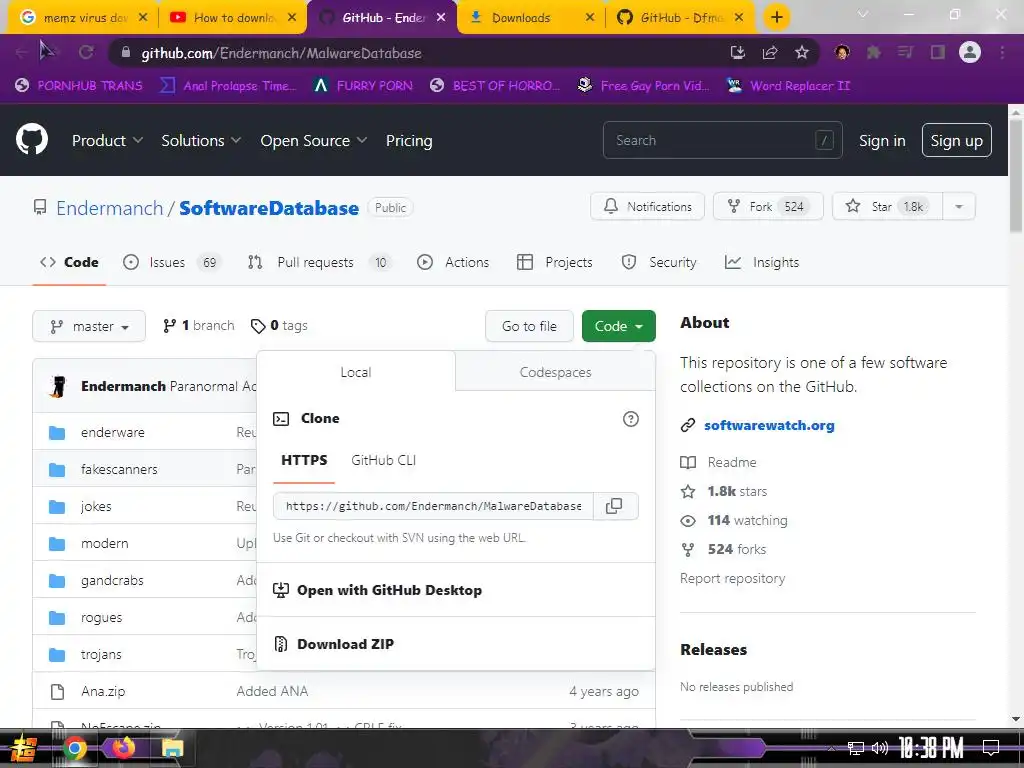The image size is (1024, 768).
Task: Select the GitHub CLI clone option
Action: [383, 460]
